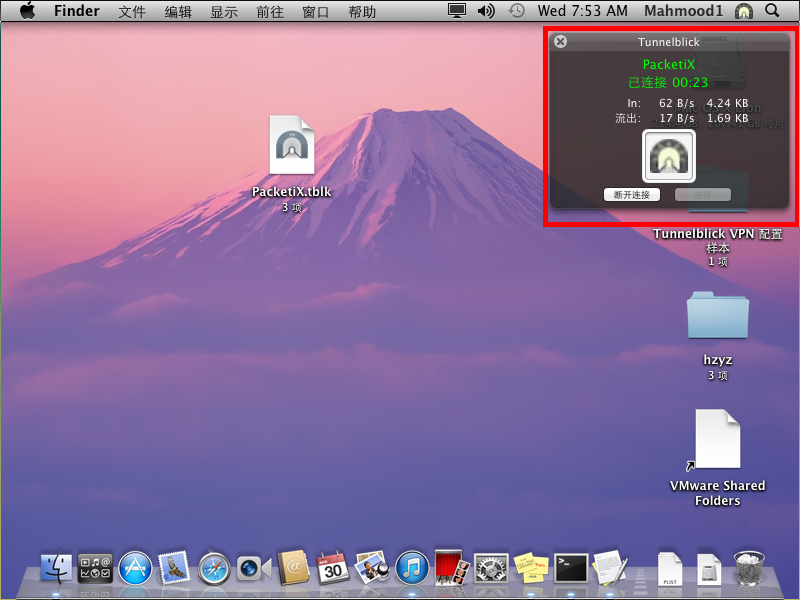The image size is (800, 600).
Task: Click the 断开连接 button to disconnect
Action: (632, 194)
